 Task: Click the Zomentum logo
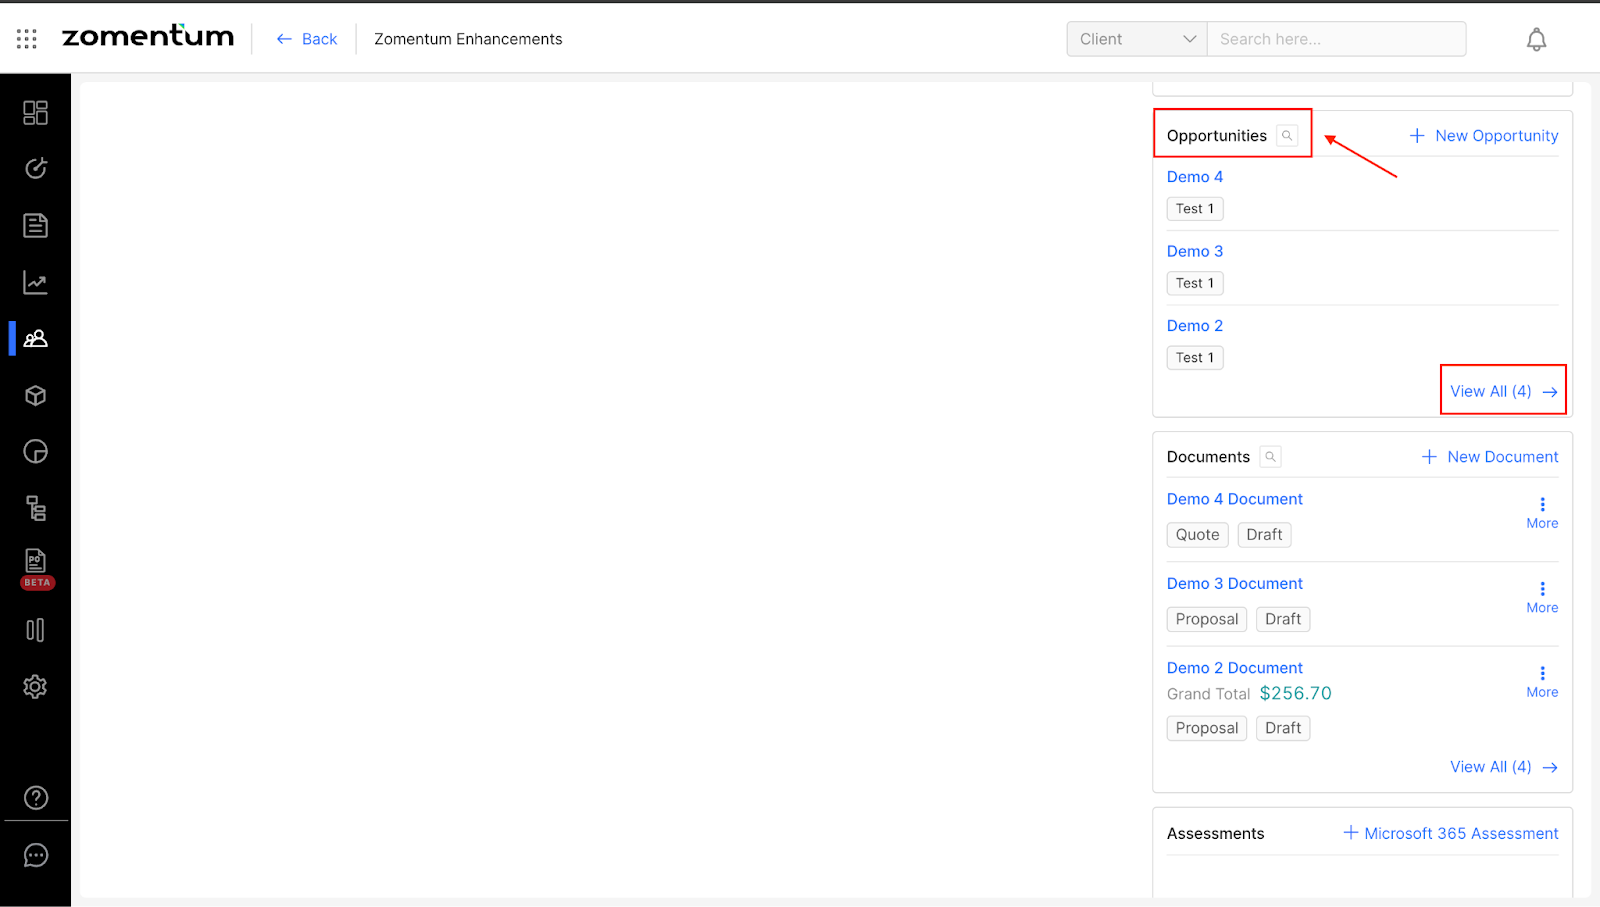tap(148, 37)
